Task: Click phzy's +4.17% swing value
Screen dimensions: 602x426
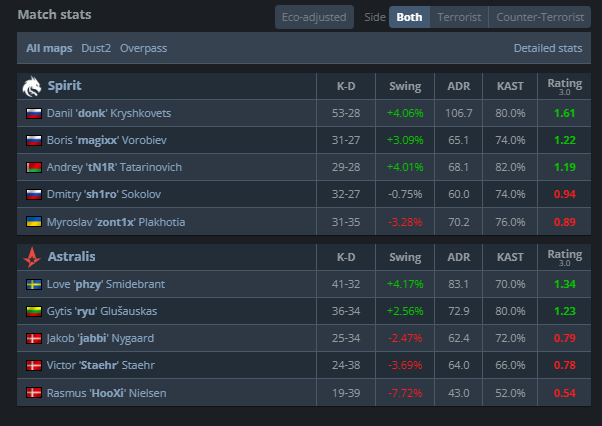Action: pyautogui.click(x=405, y=284)
